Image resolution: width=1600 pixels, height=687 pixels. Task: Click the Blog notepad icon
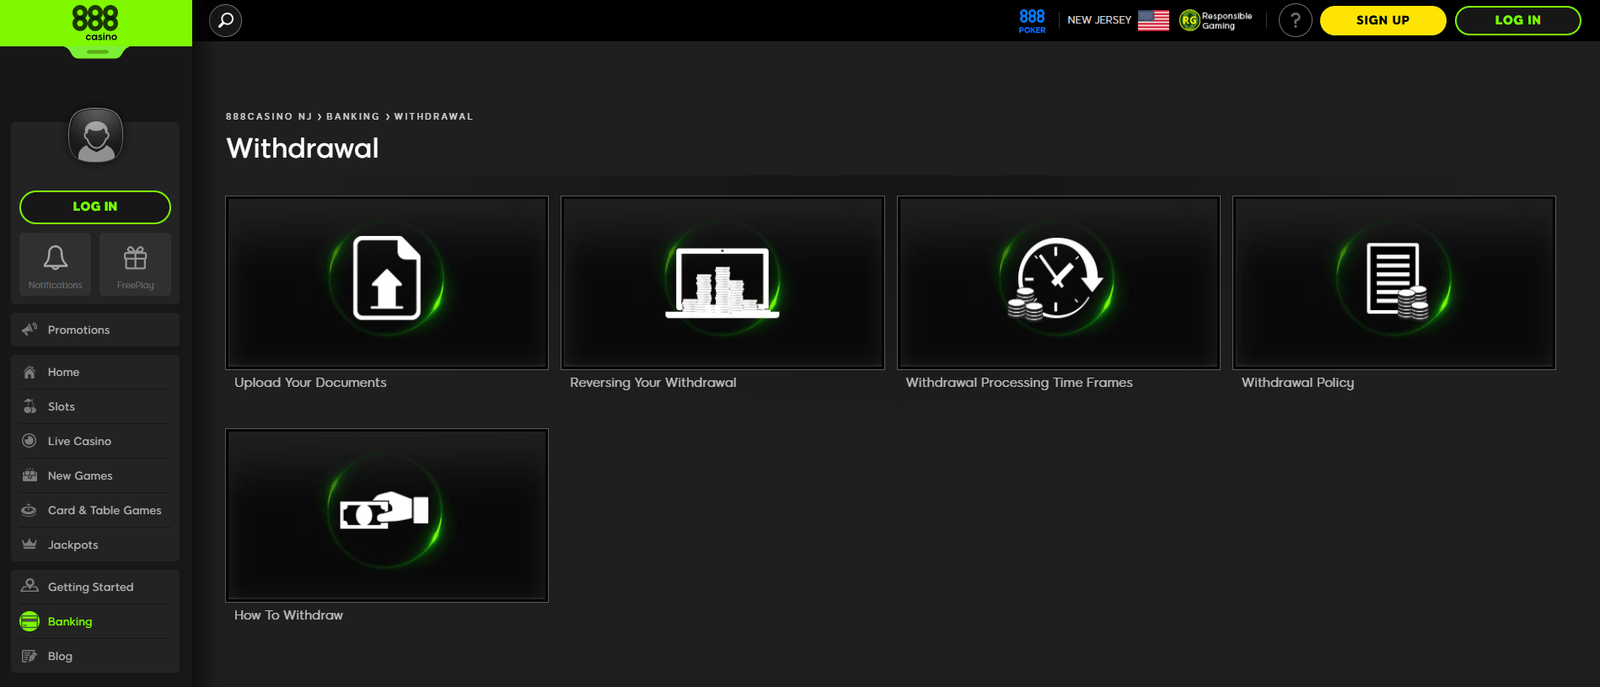tap(30, 656)
